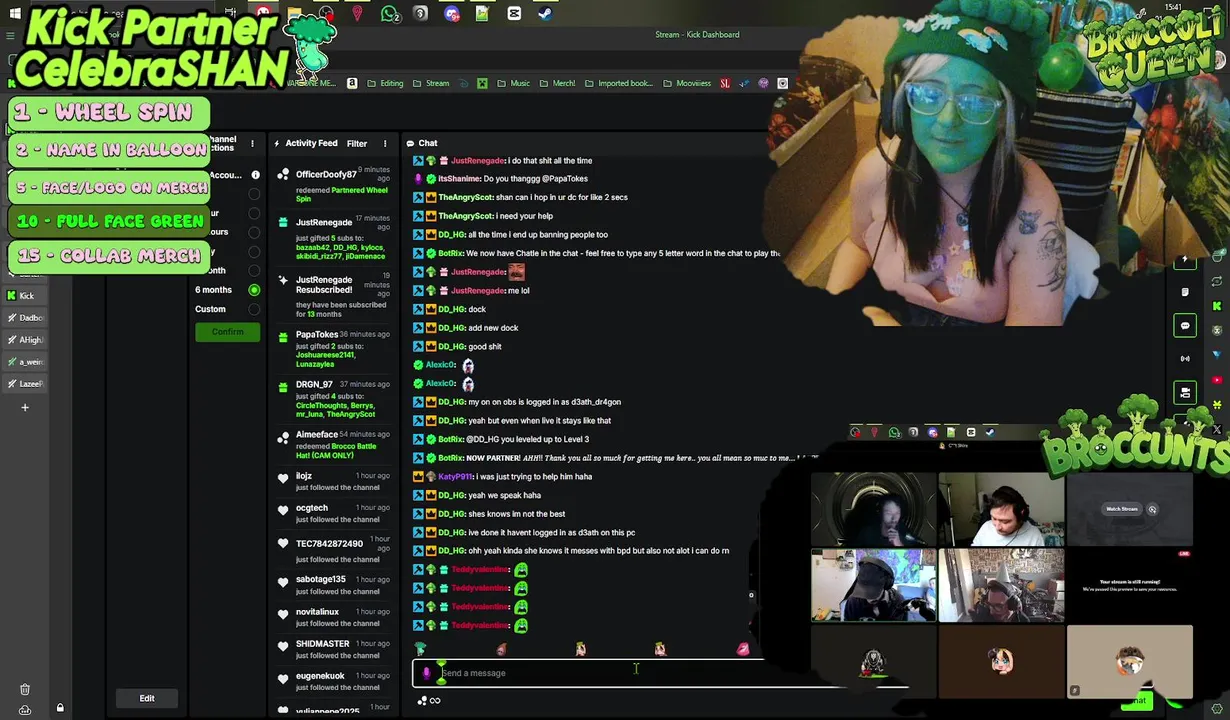Click the infinity icon below chat input
Image resolution: width=1230 pixels, height=720 pixels.
click(434, 701)
